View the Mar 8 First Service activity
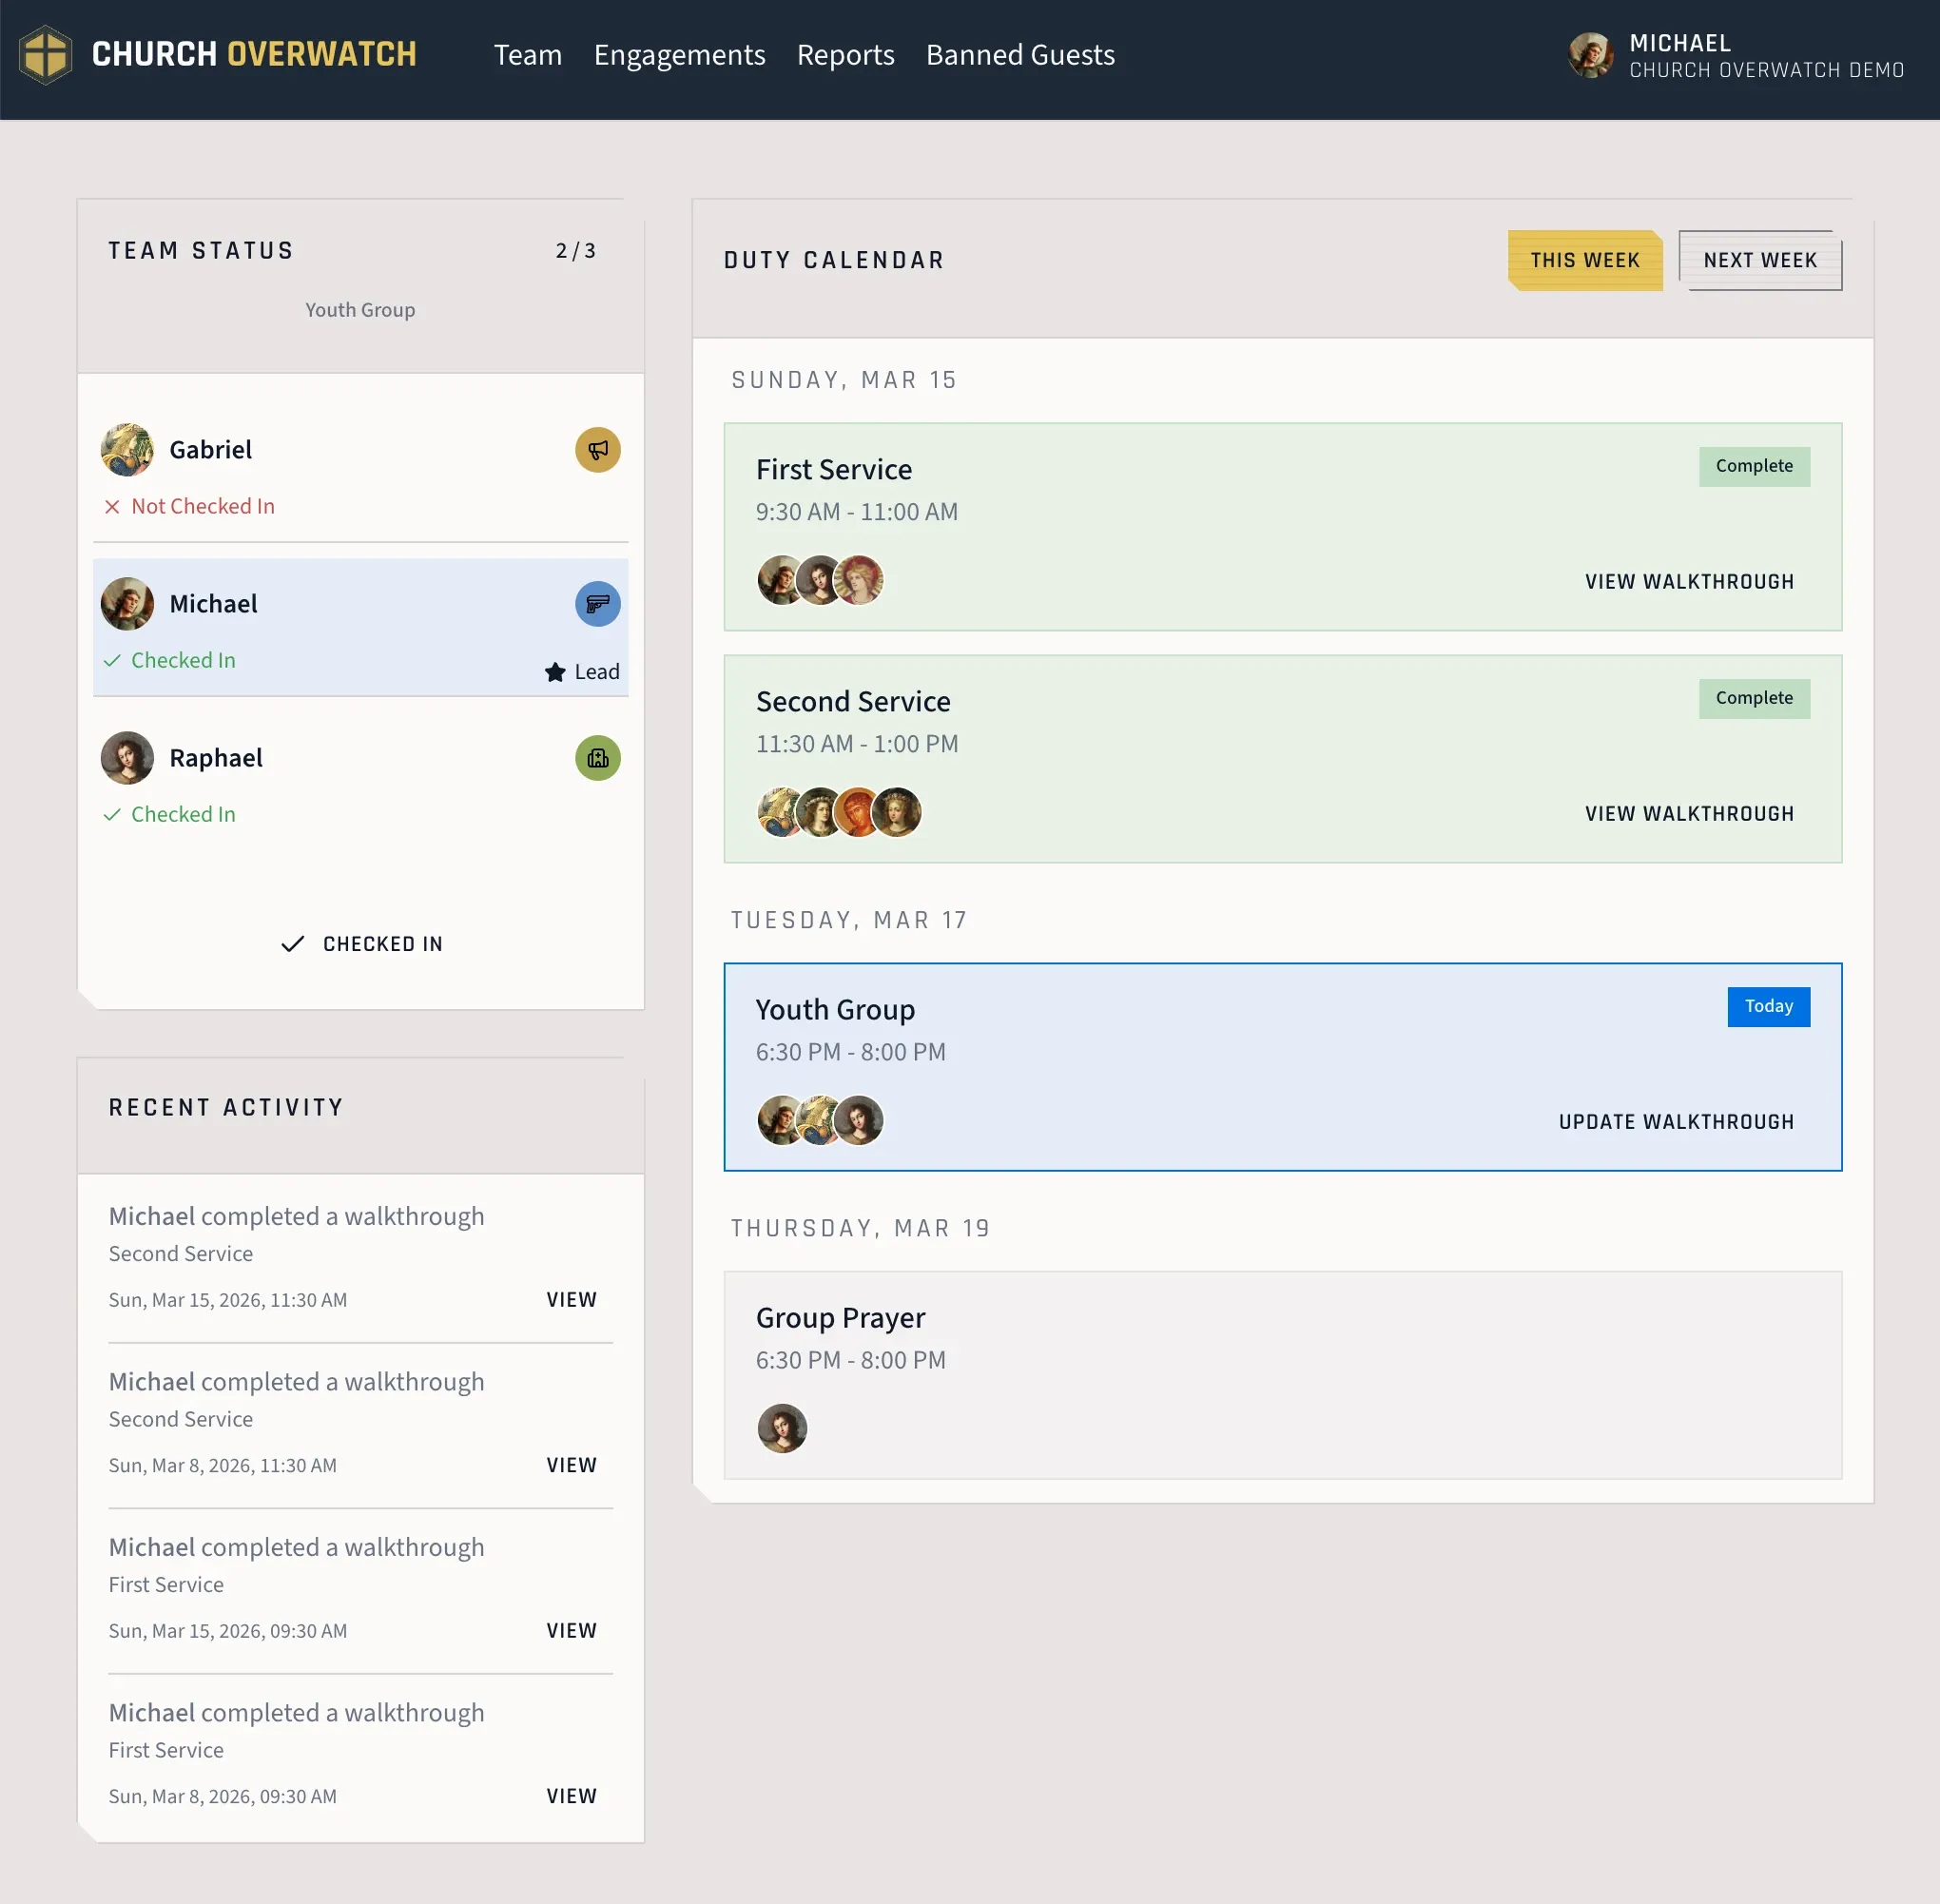This screenshot has width=1940, height=1904. [571, 1796]
